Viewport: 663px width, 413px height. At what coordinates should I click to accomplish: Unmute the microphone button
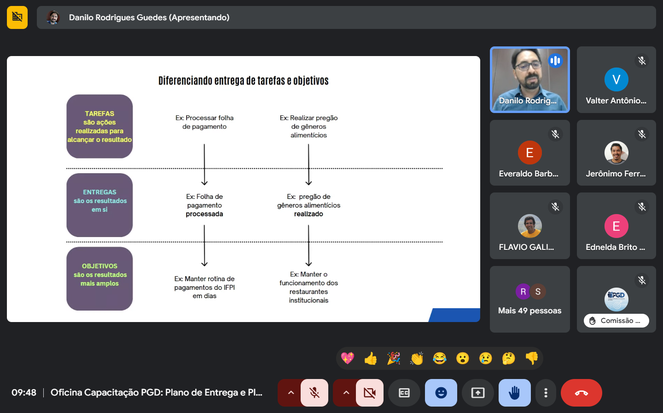click(314, 393)
